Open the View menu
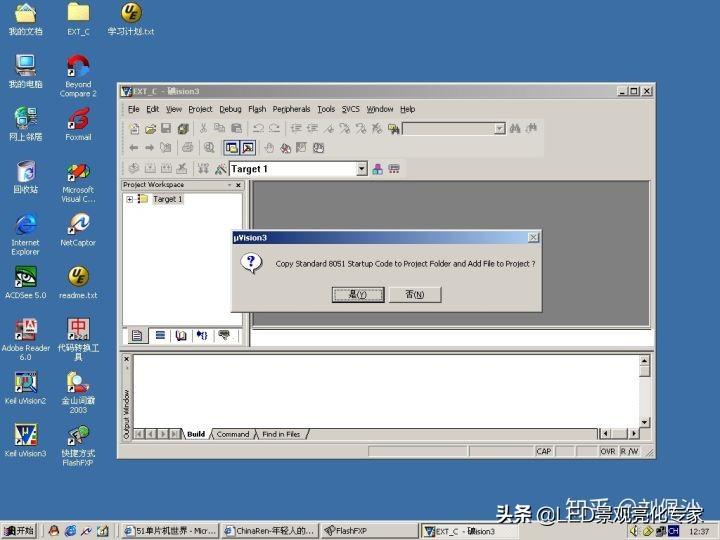This screenshot has height=540, width=720. point(174,109)
